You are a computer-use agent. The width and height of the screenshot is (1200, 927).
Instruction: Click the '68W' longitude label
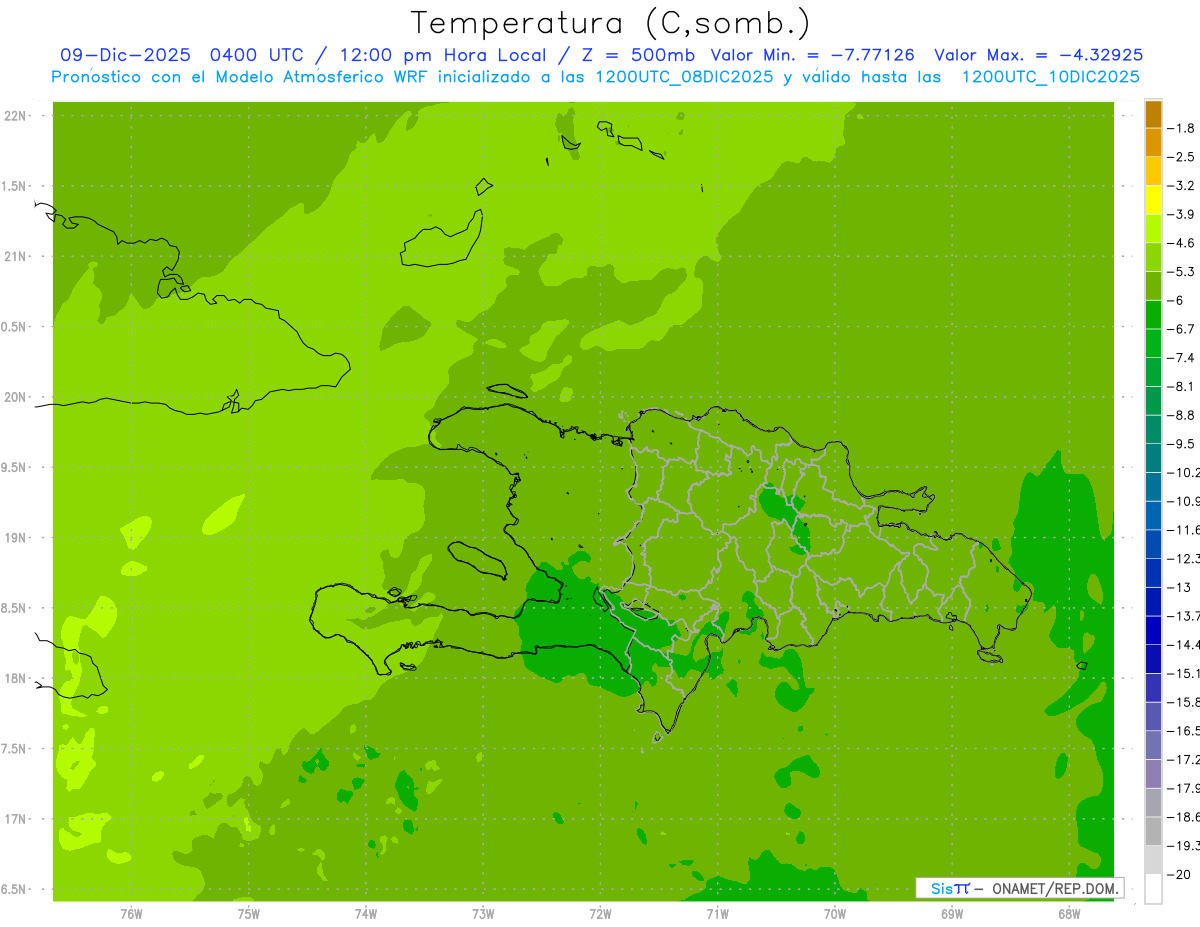pyautogui.click(x=1069, y=913)
